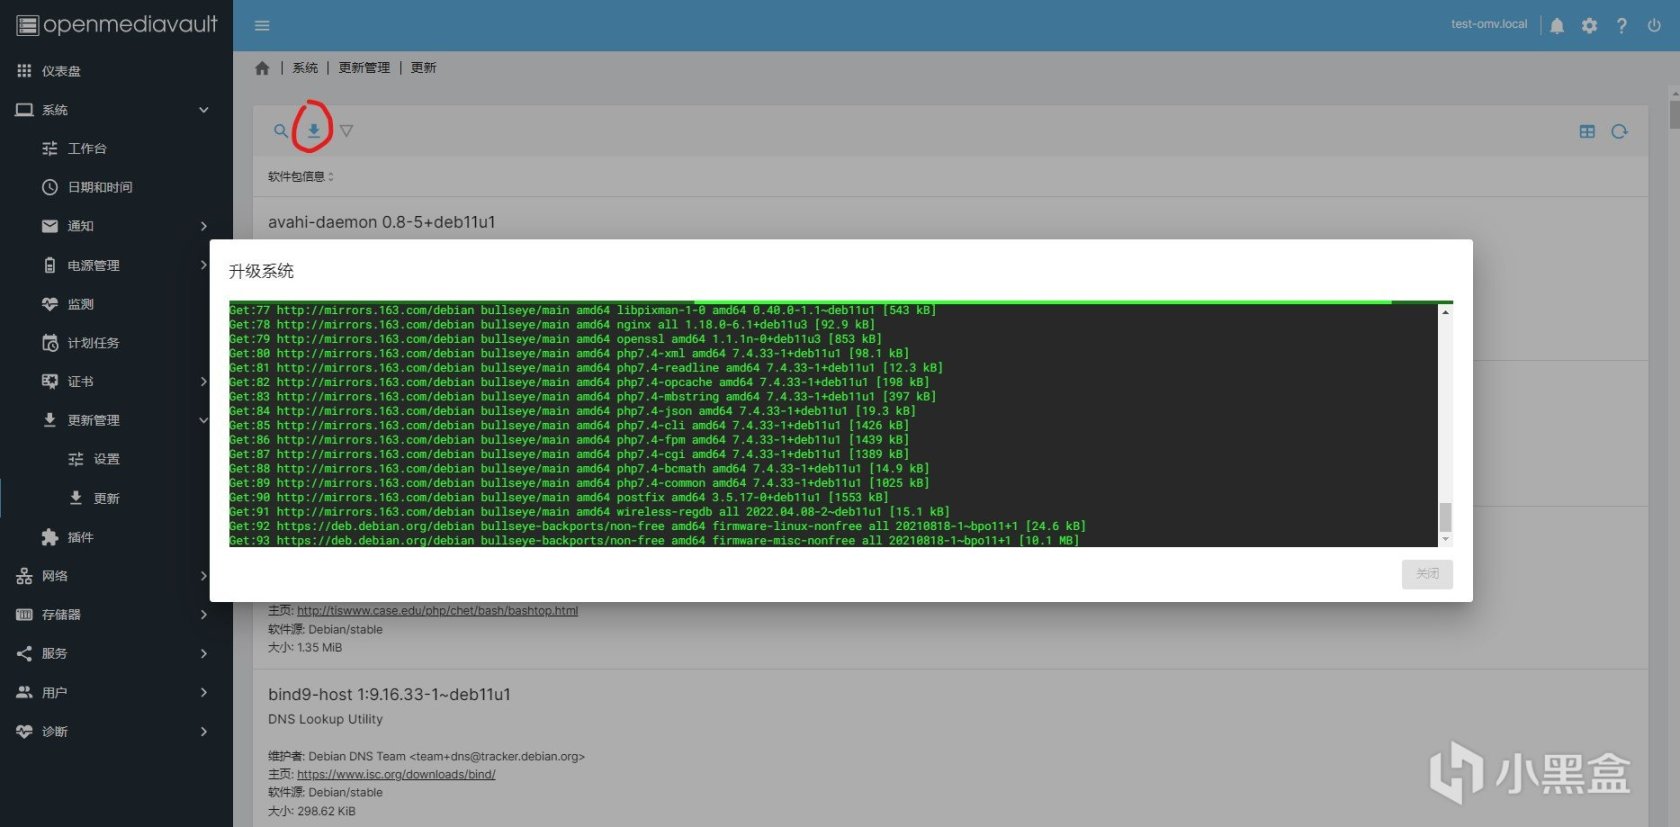The width and height of the screenshot is (1680, 827).
Task: Open the isc.org bind downloads link
Action: click(x=396, y=775)
